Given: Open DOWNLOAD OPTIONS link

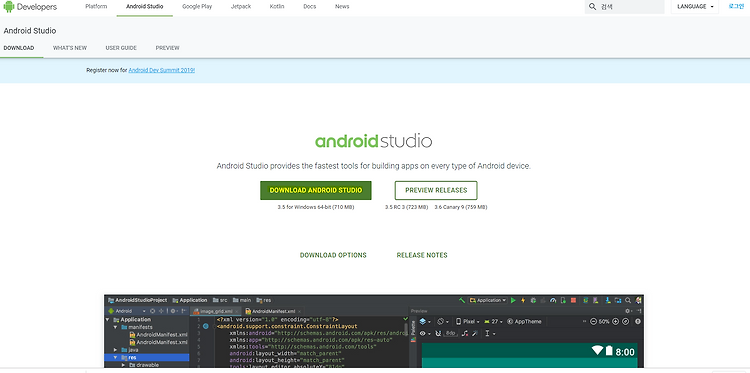Looking at the screenshot, I should coord(333,255).
